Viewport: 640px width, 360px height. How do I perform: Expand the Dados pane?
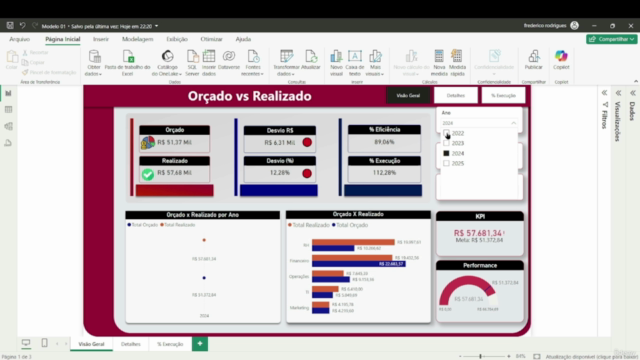[x=633, y=93]
